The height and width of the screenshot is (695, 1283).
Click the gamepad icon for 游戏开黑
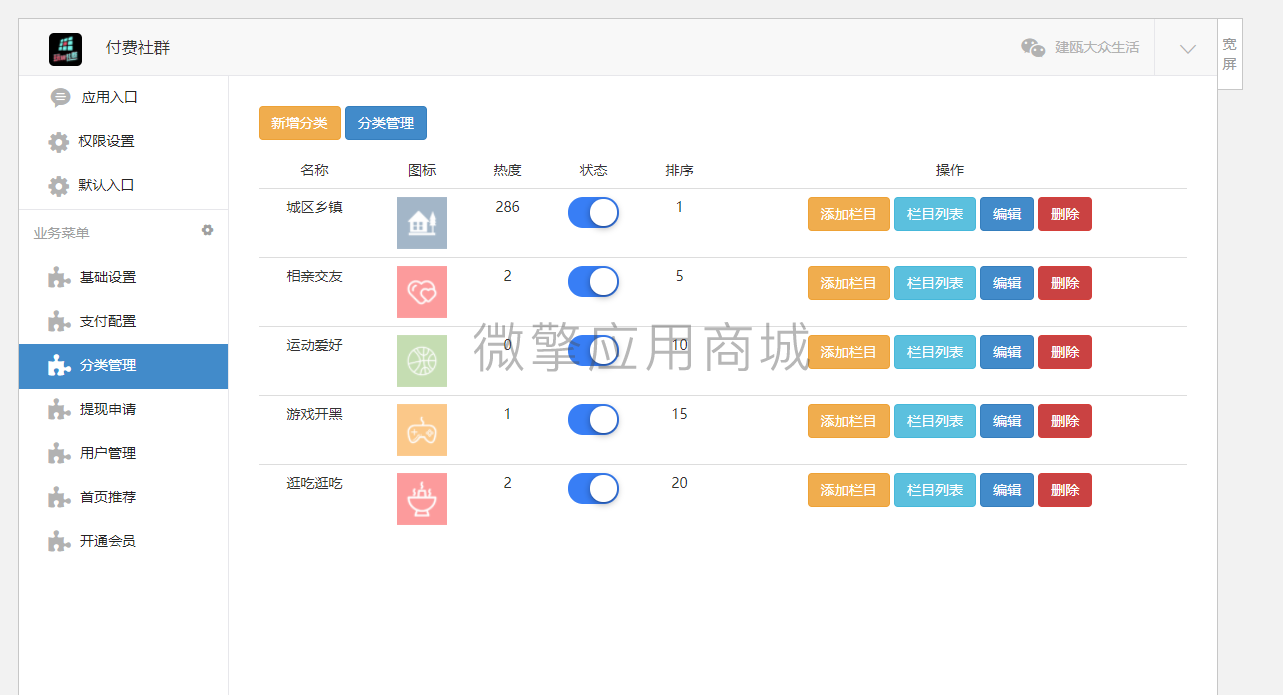[422, 430]
